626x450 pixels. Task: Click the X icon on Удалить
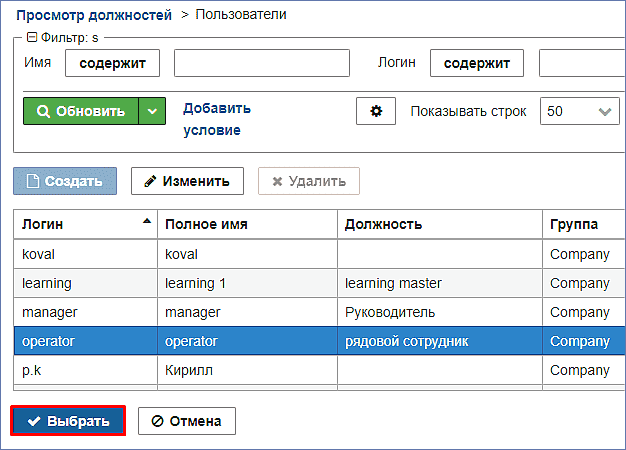pos(277,182)
